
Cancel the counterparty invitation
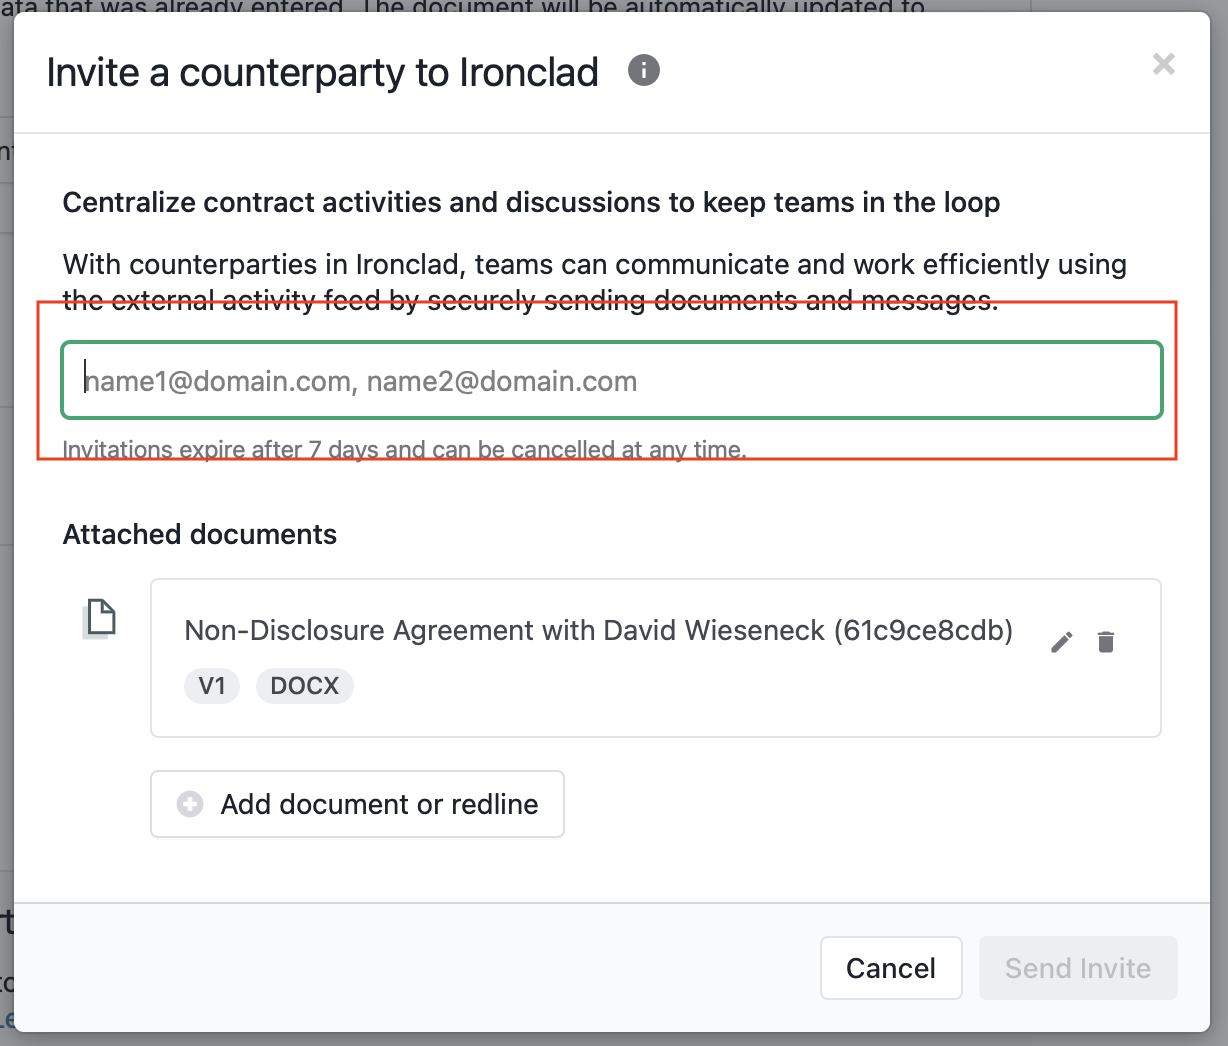pyautogui.click(x=891, y=968)
